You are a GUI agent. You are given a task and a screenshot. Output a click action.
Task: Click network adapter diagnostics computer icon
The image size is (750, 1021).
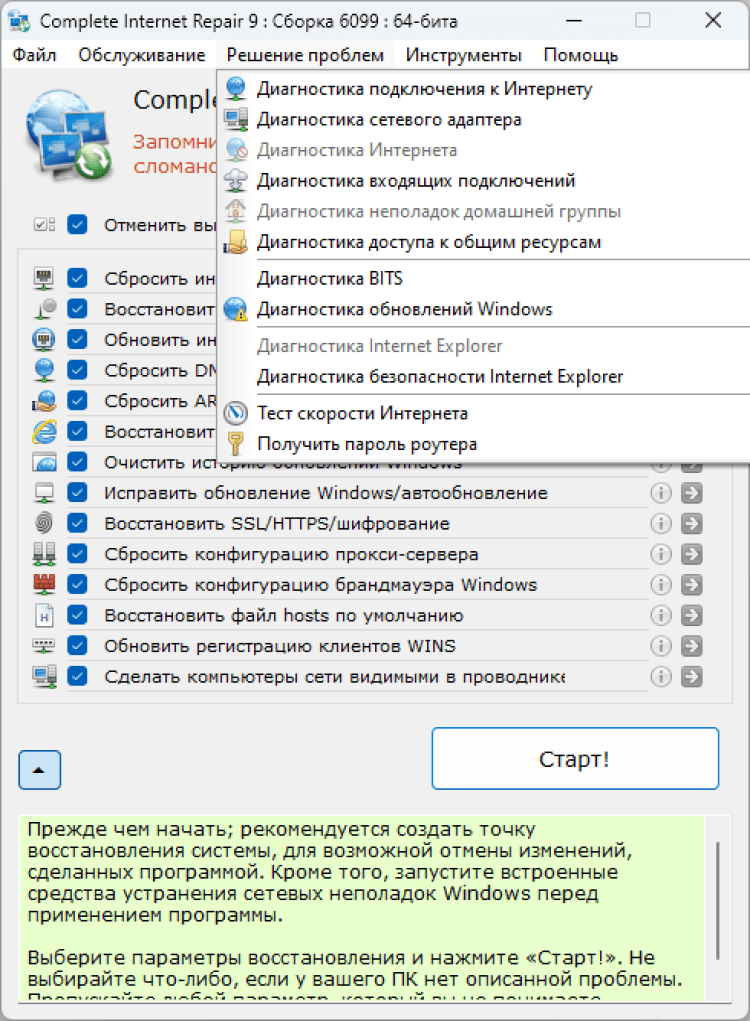(x=236, y=119)
